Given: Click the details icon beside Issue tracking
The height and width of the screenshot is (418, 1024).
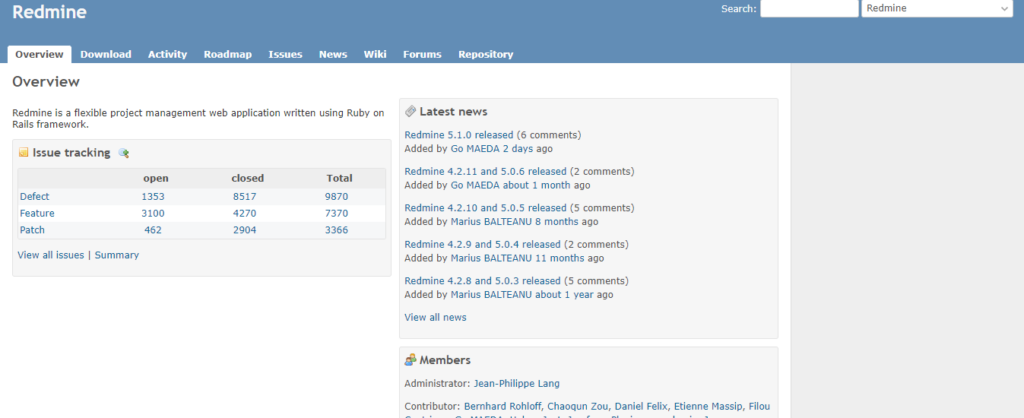Looking at the screenshot, I should click(x=124, y=153).
